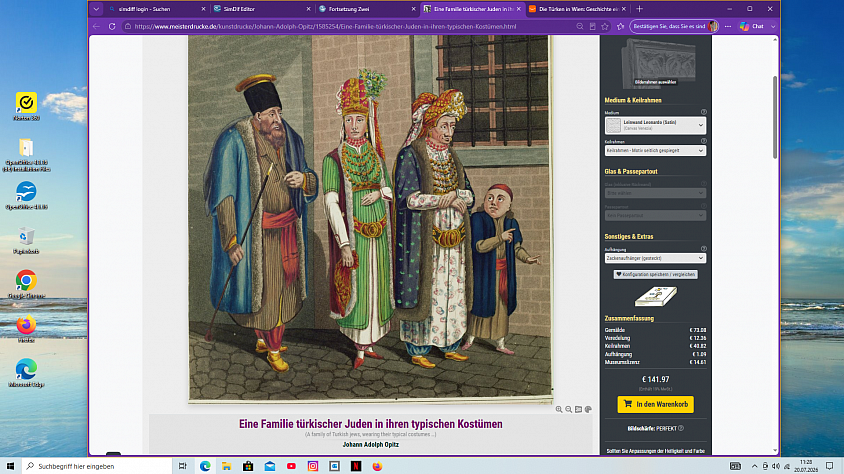Screen dimensions: 844x474
Task: Open the tab search chevron at top left
Action: 96,9
